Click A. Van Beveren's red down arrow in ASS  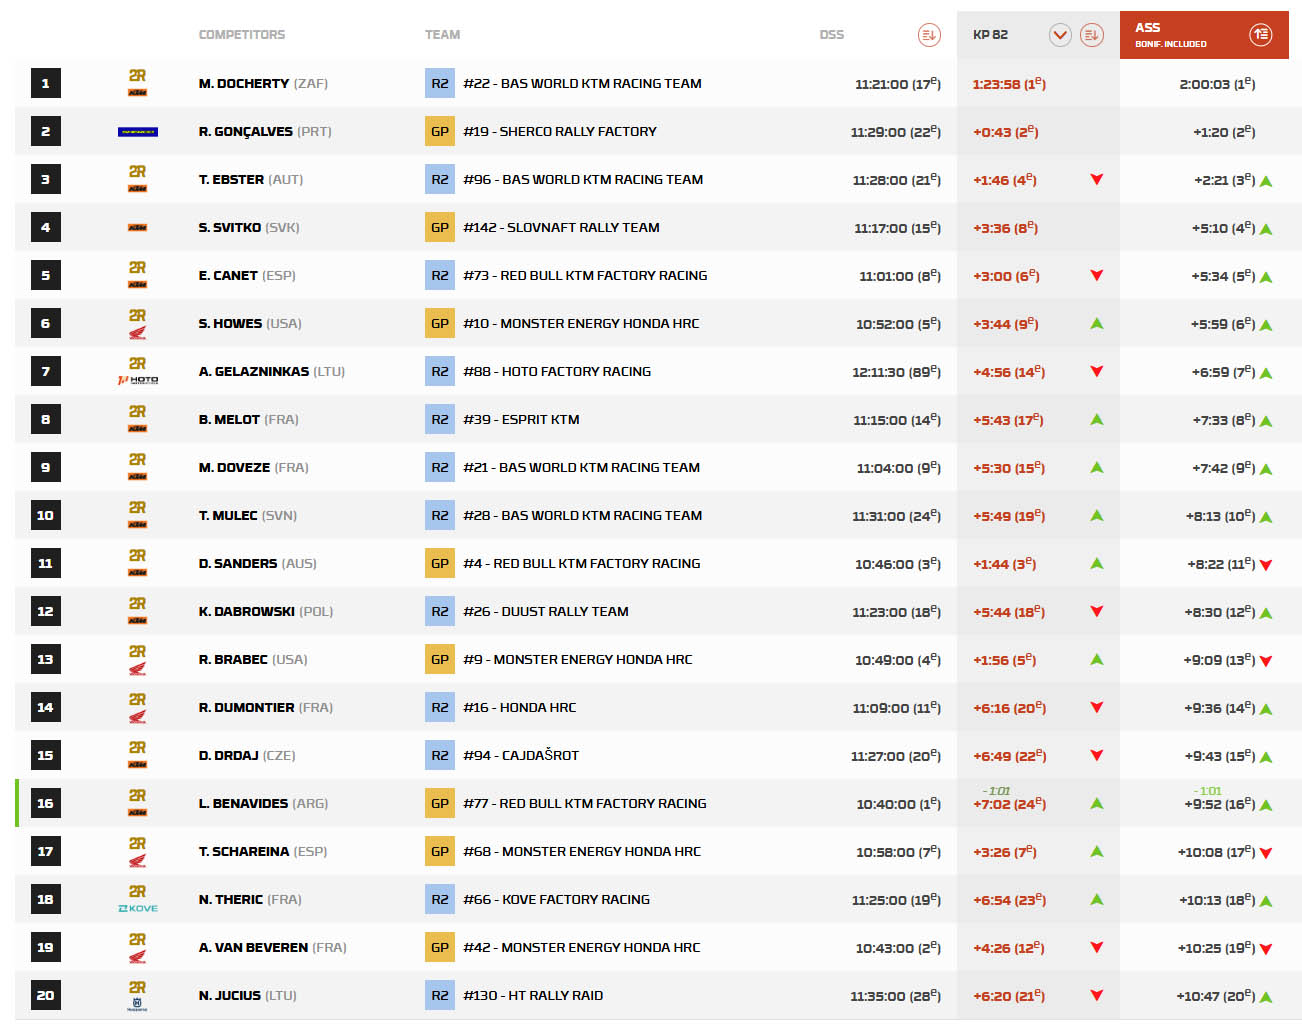coord(1266,949)
